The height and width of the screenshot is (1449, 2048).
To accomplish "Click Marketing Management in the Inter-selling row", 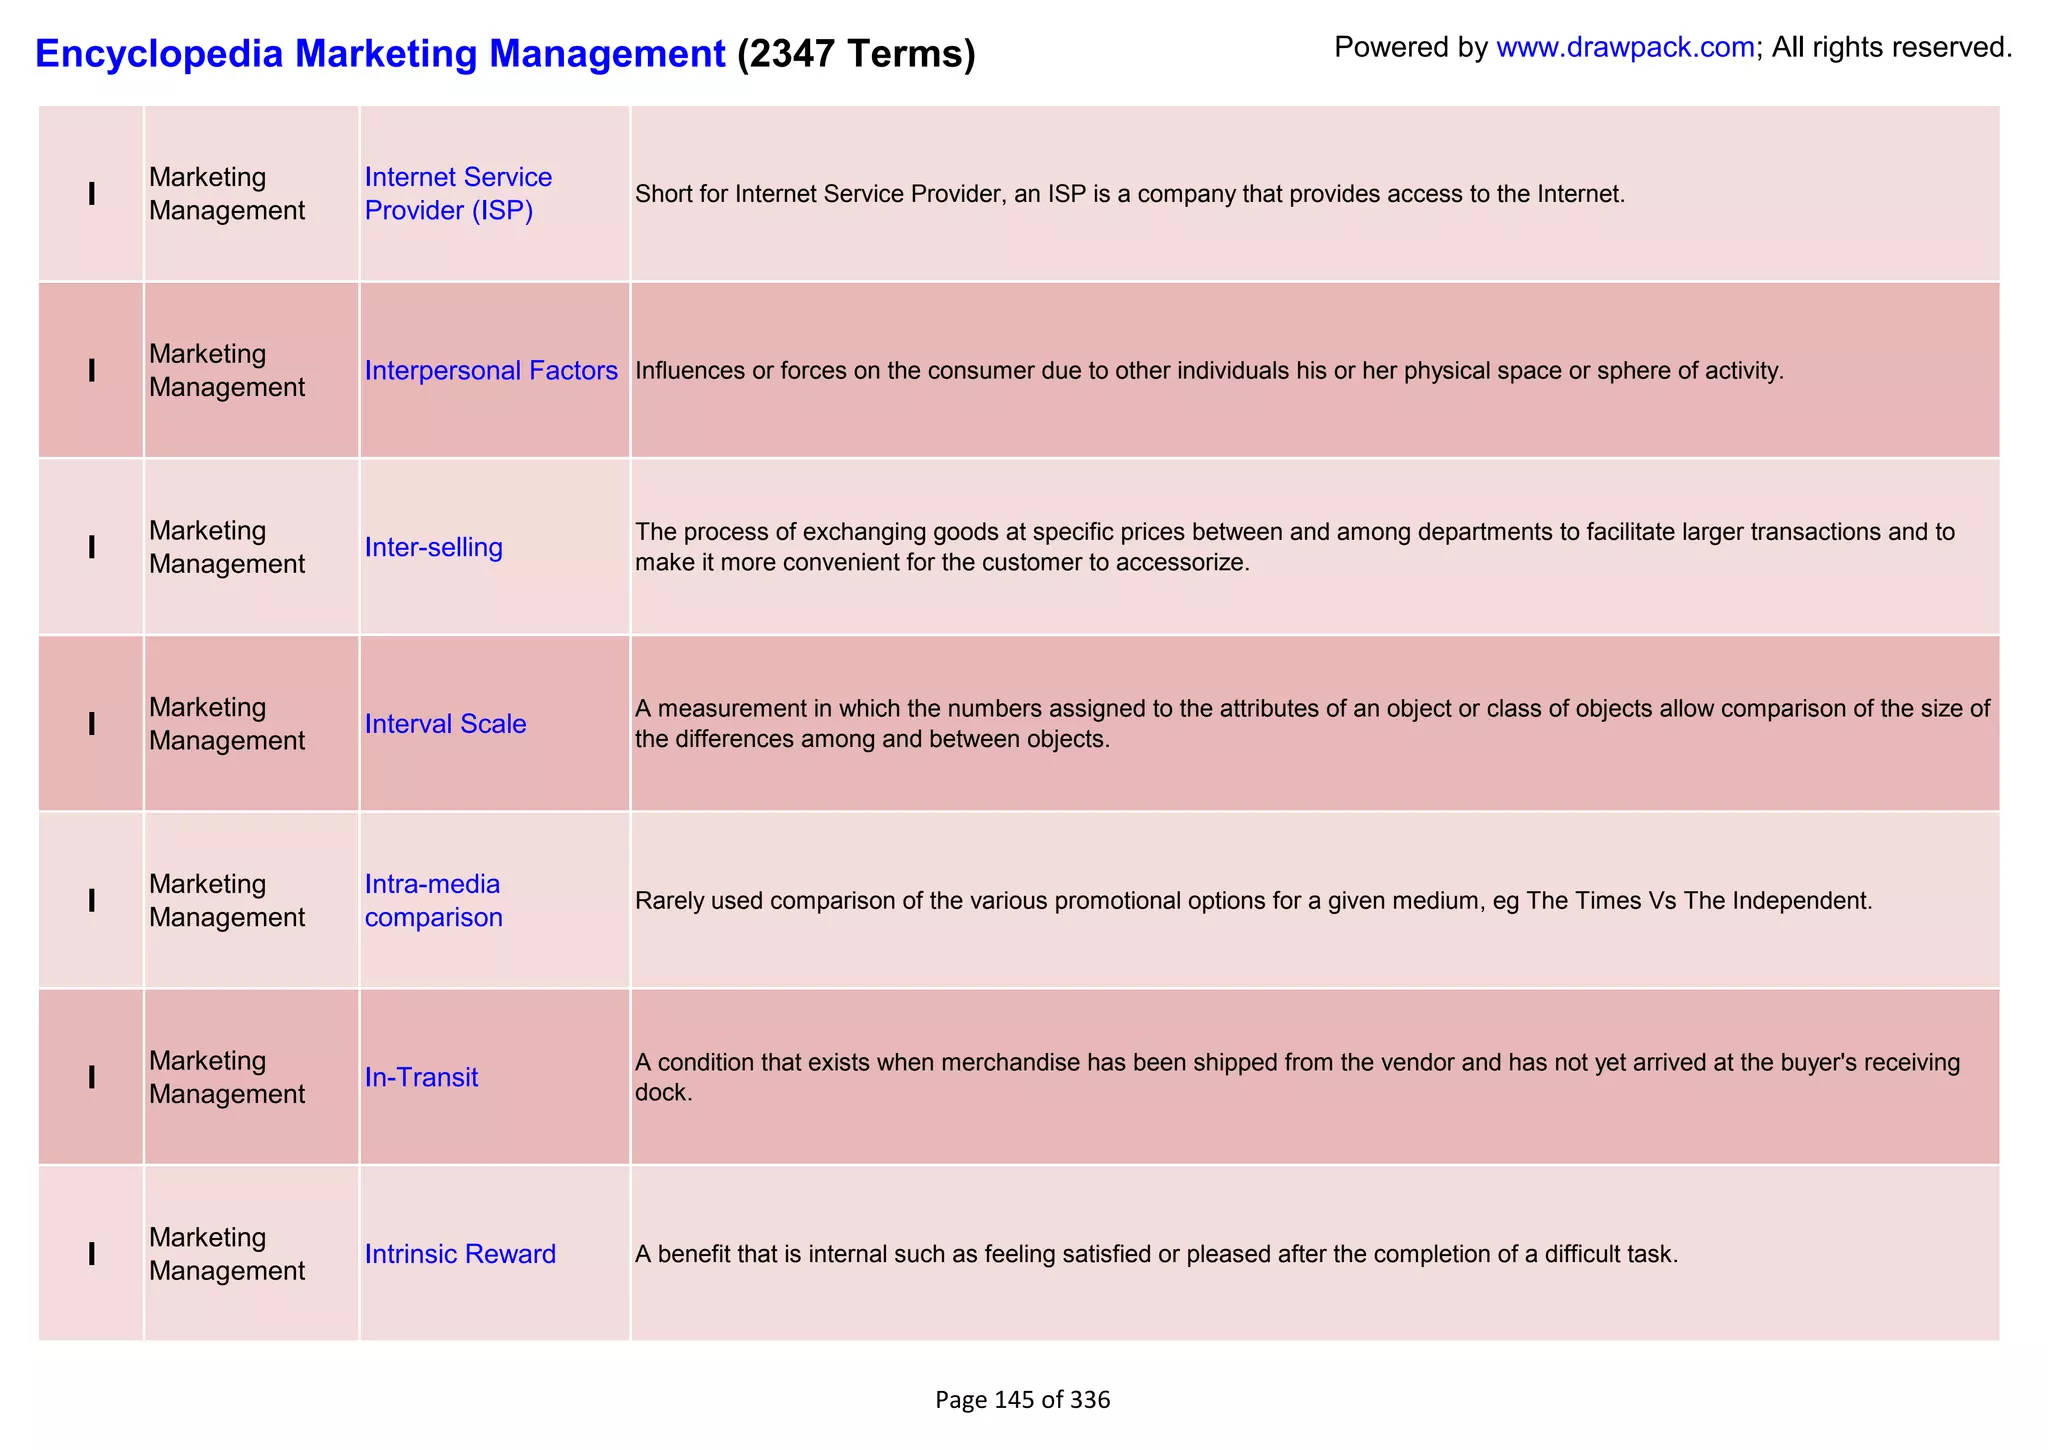I will [227, 547].
